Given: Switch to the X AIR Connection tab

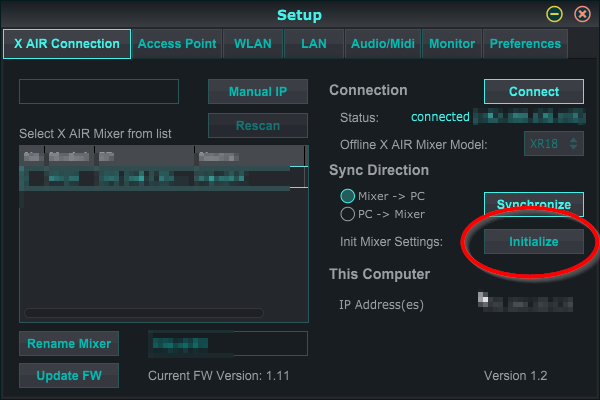Looking at the screenshot, I should click(x=67, y=44).
